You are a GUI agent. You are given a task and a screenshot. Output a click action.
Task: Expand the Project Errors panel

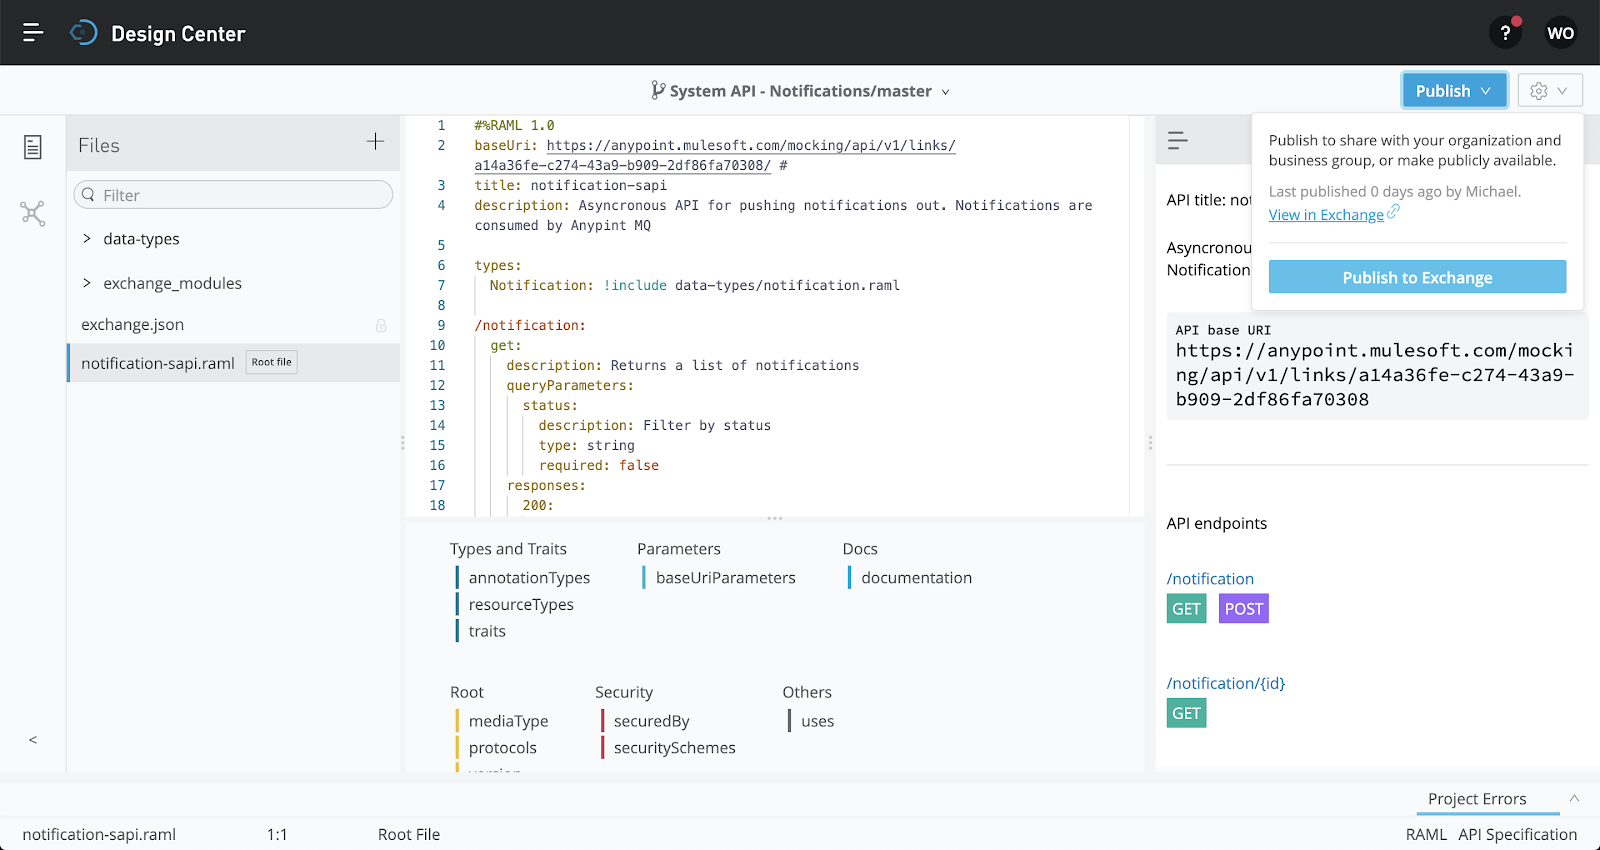click(1574, 798)
